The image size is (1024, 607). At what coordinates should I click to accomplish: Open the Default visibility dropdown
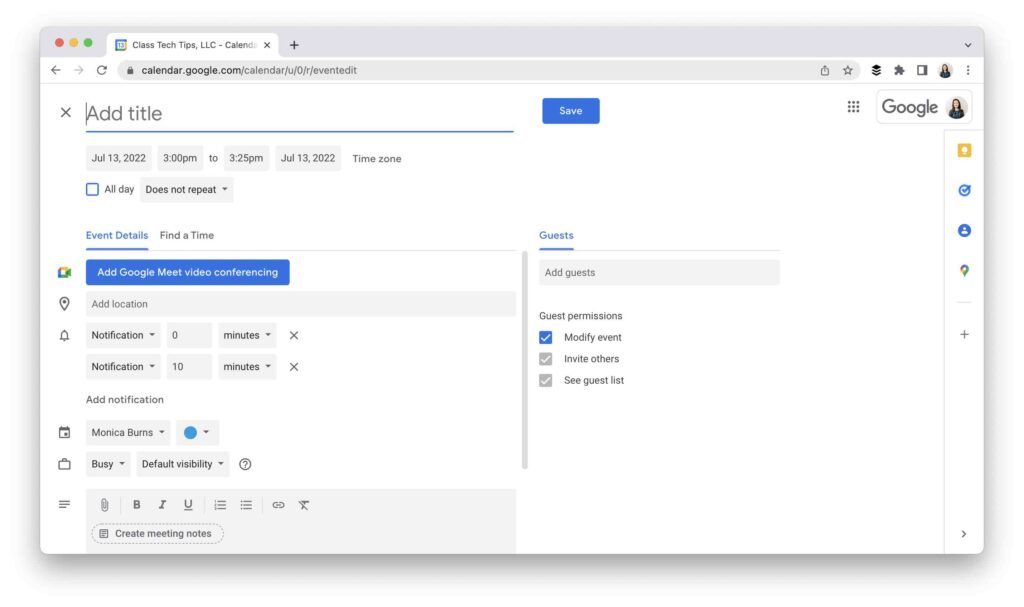pos(181,463)
